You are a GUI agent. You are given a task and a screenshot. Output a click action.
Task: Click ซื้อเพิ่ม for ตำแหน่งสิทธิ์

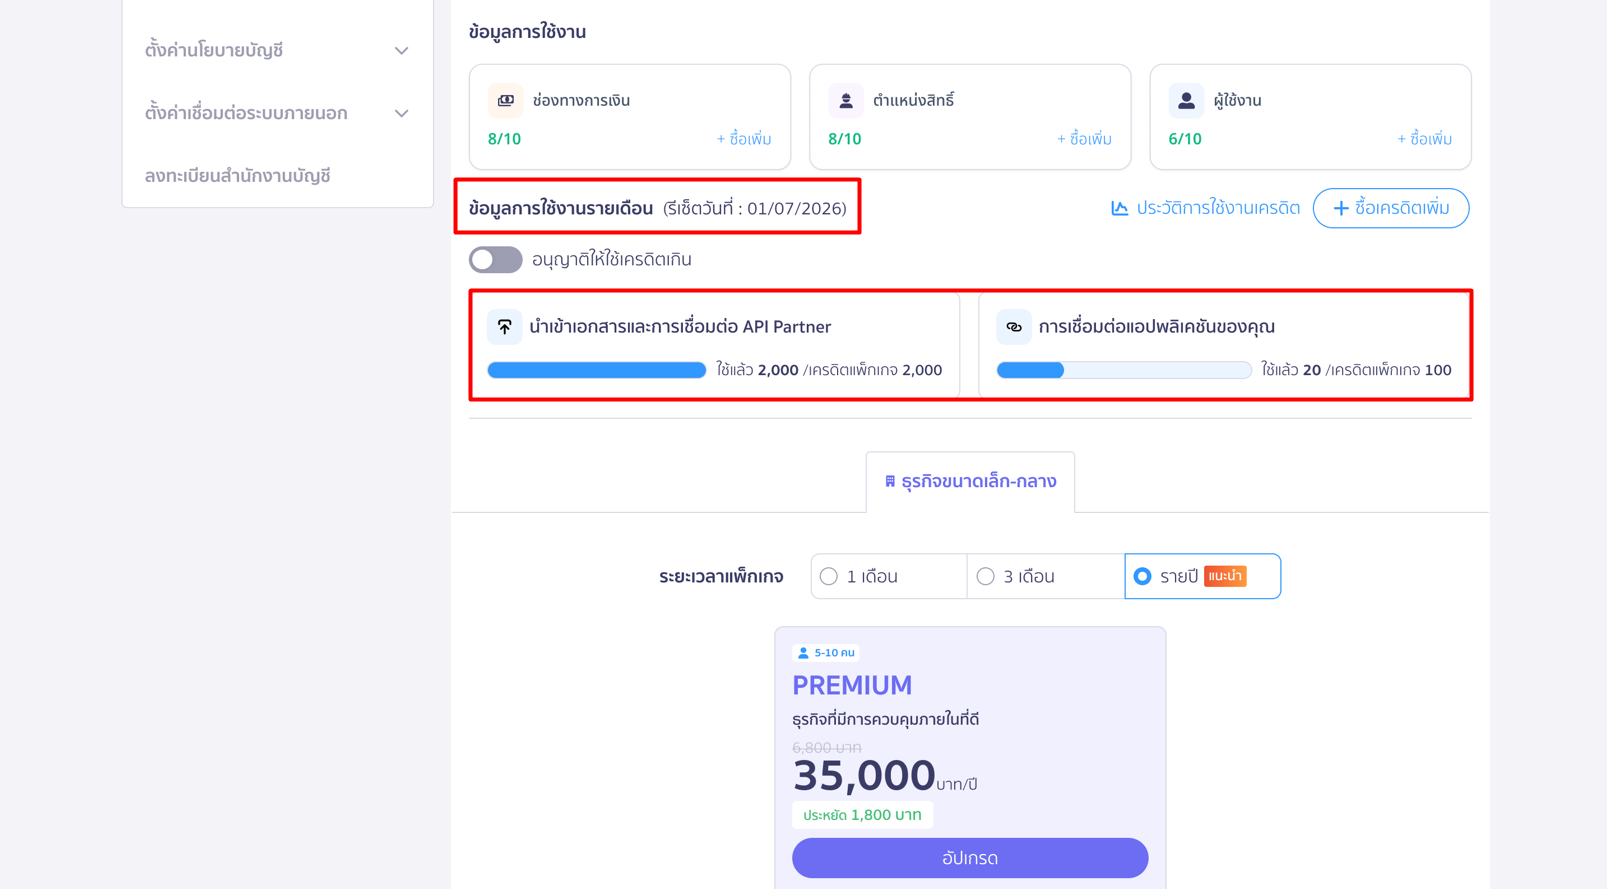point(1084,139)
